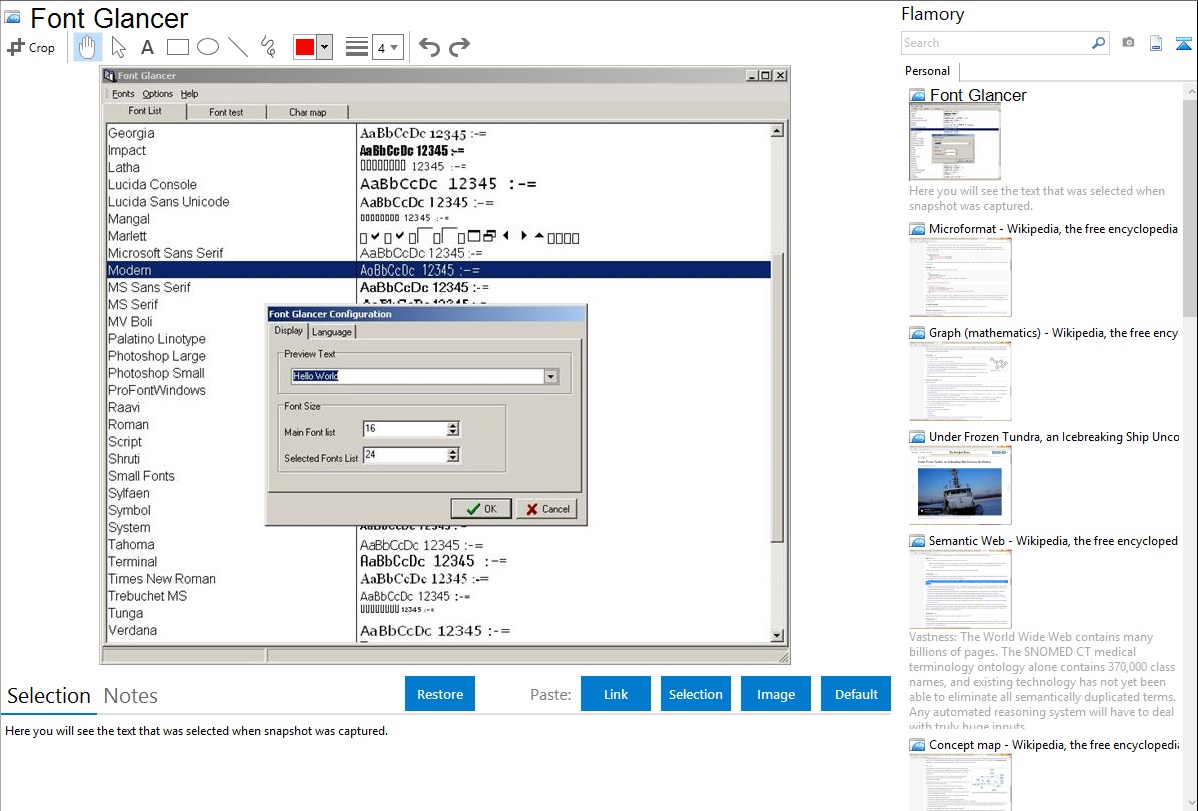
Task: Click the document icon beside the camera
Action: pyautogui.click(x=1156, y=43)
